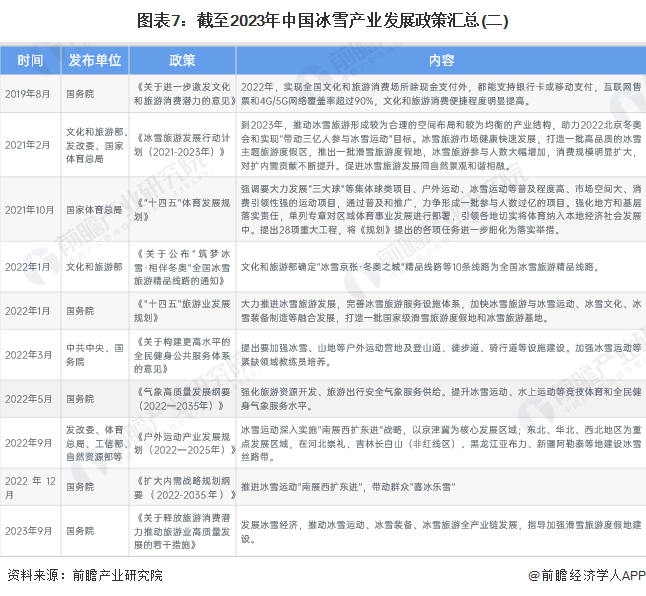Click the 时间 column header
This screenshot has width=646, height=596.
[x=30, y=61]
